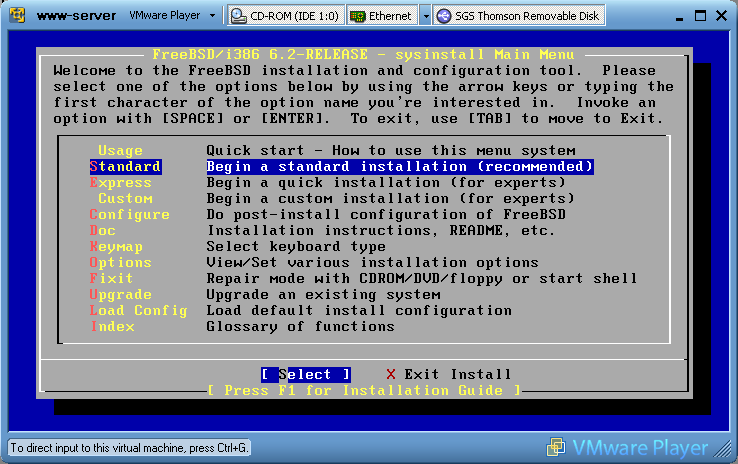
Task: Click the SGS Thomson Removable Disk button
Action: (519, 16)
